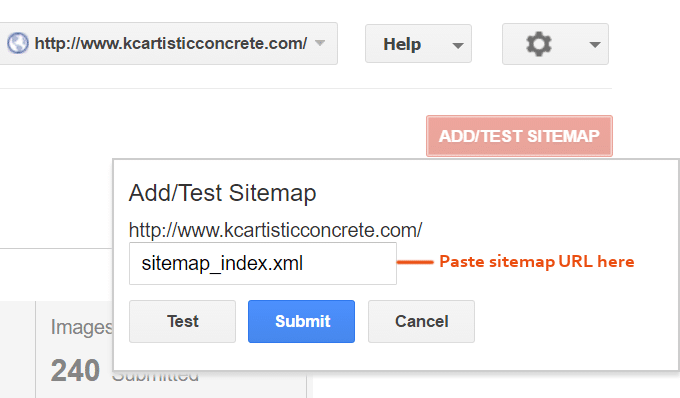The image size is (680, 398).
Task: Click the globe icon beside the site URL
Action: point(18,43)
